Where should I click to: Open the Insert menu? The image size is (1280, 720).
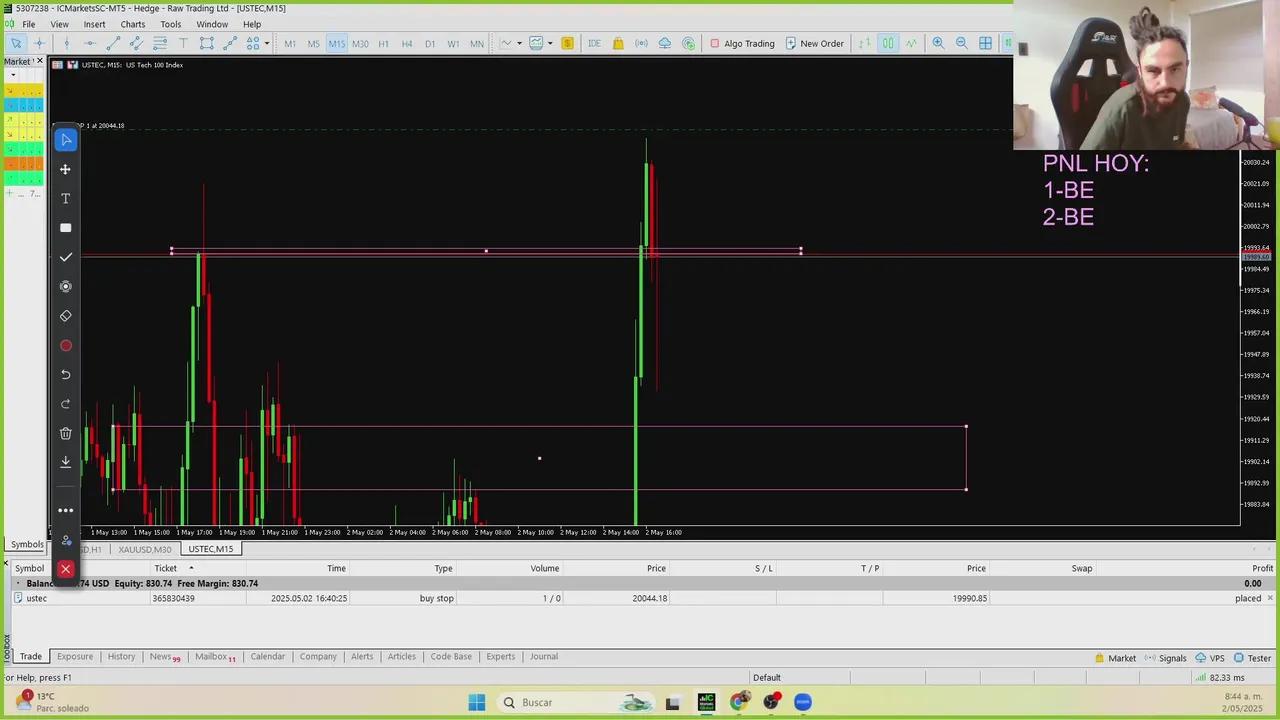(94, 24)
